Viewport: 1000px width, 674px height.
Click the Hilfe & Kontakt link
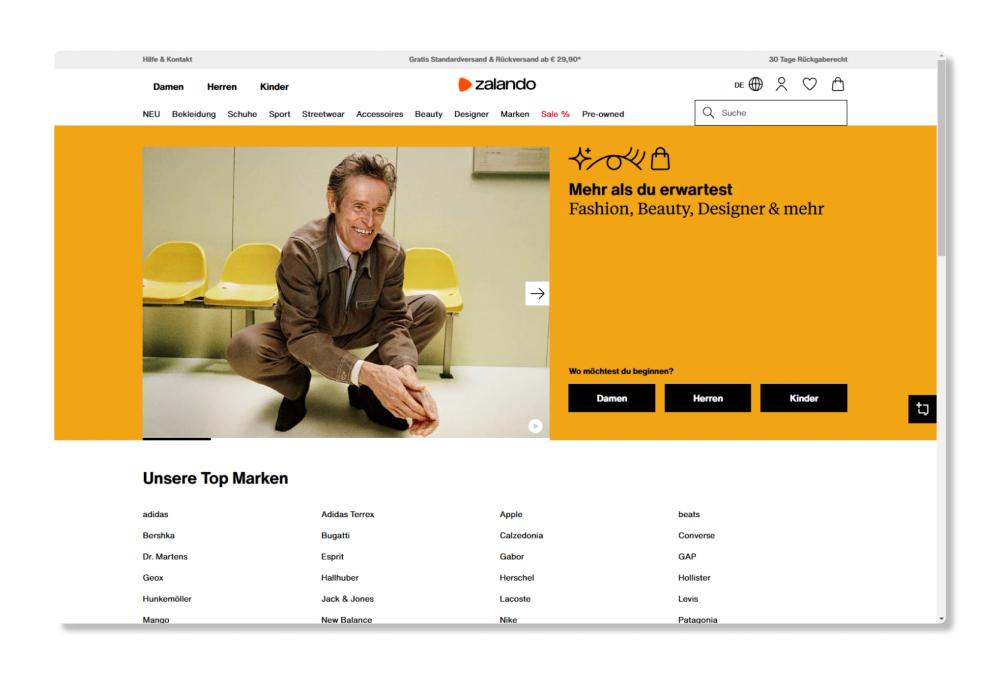167,59
